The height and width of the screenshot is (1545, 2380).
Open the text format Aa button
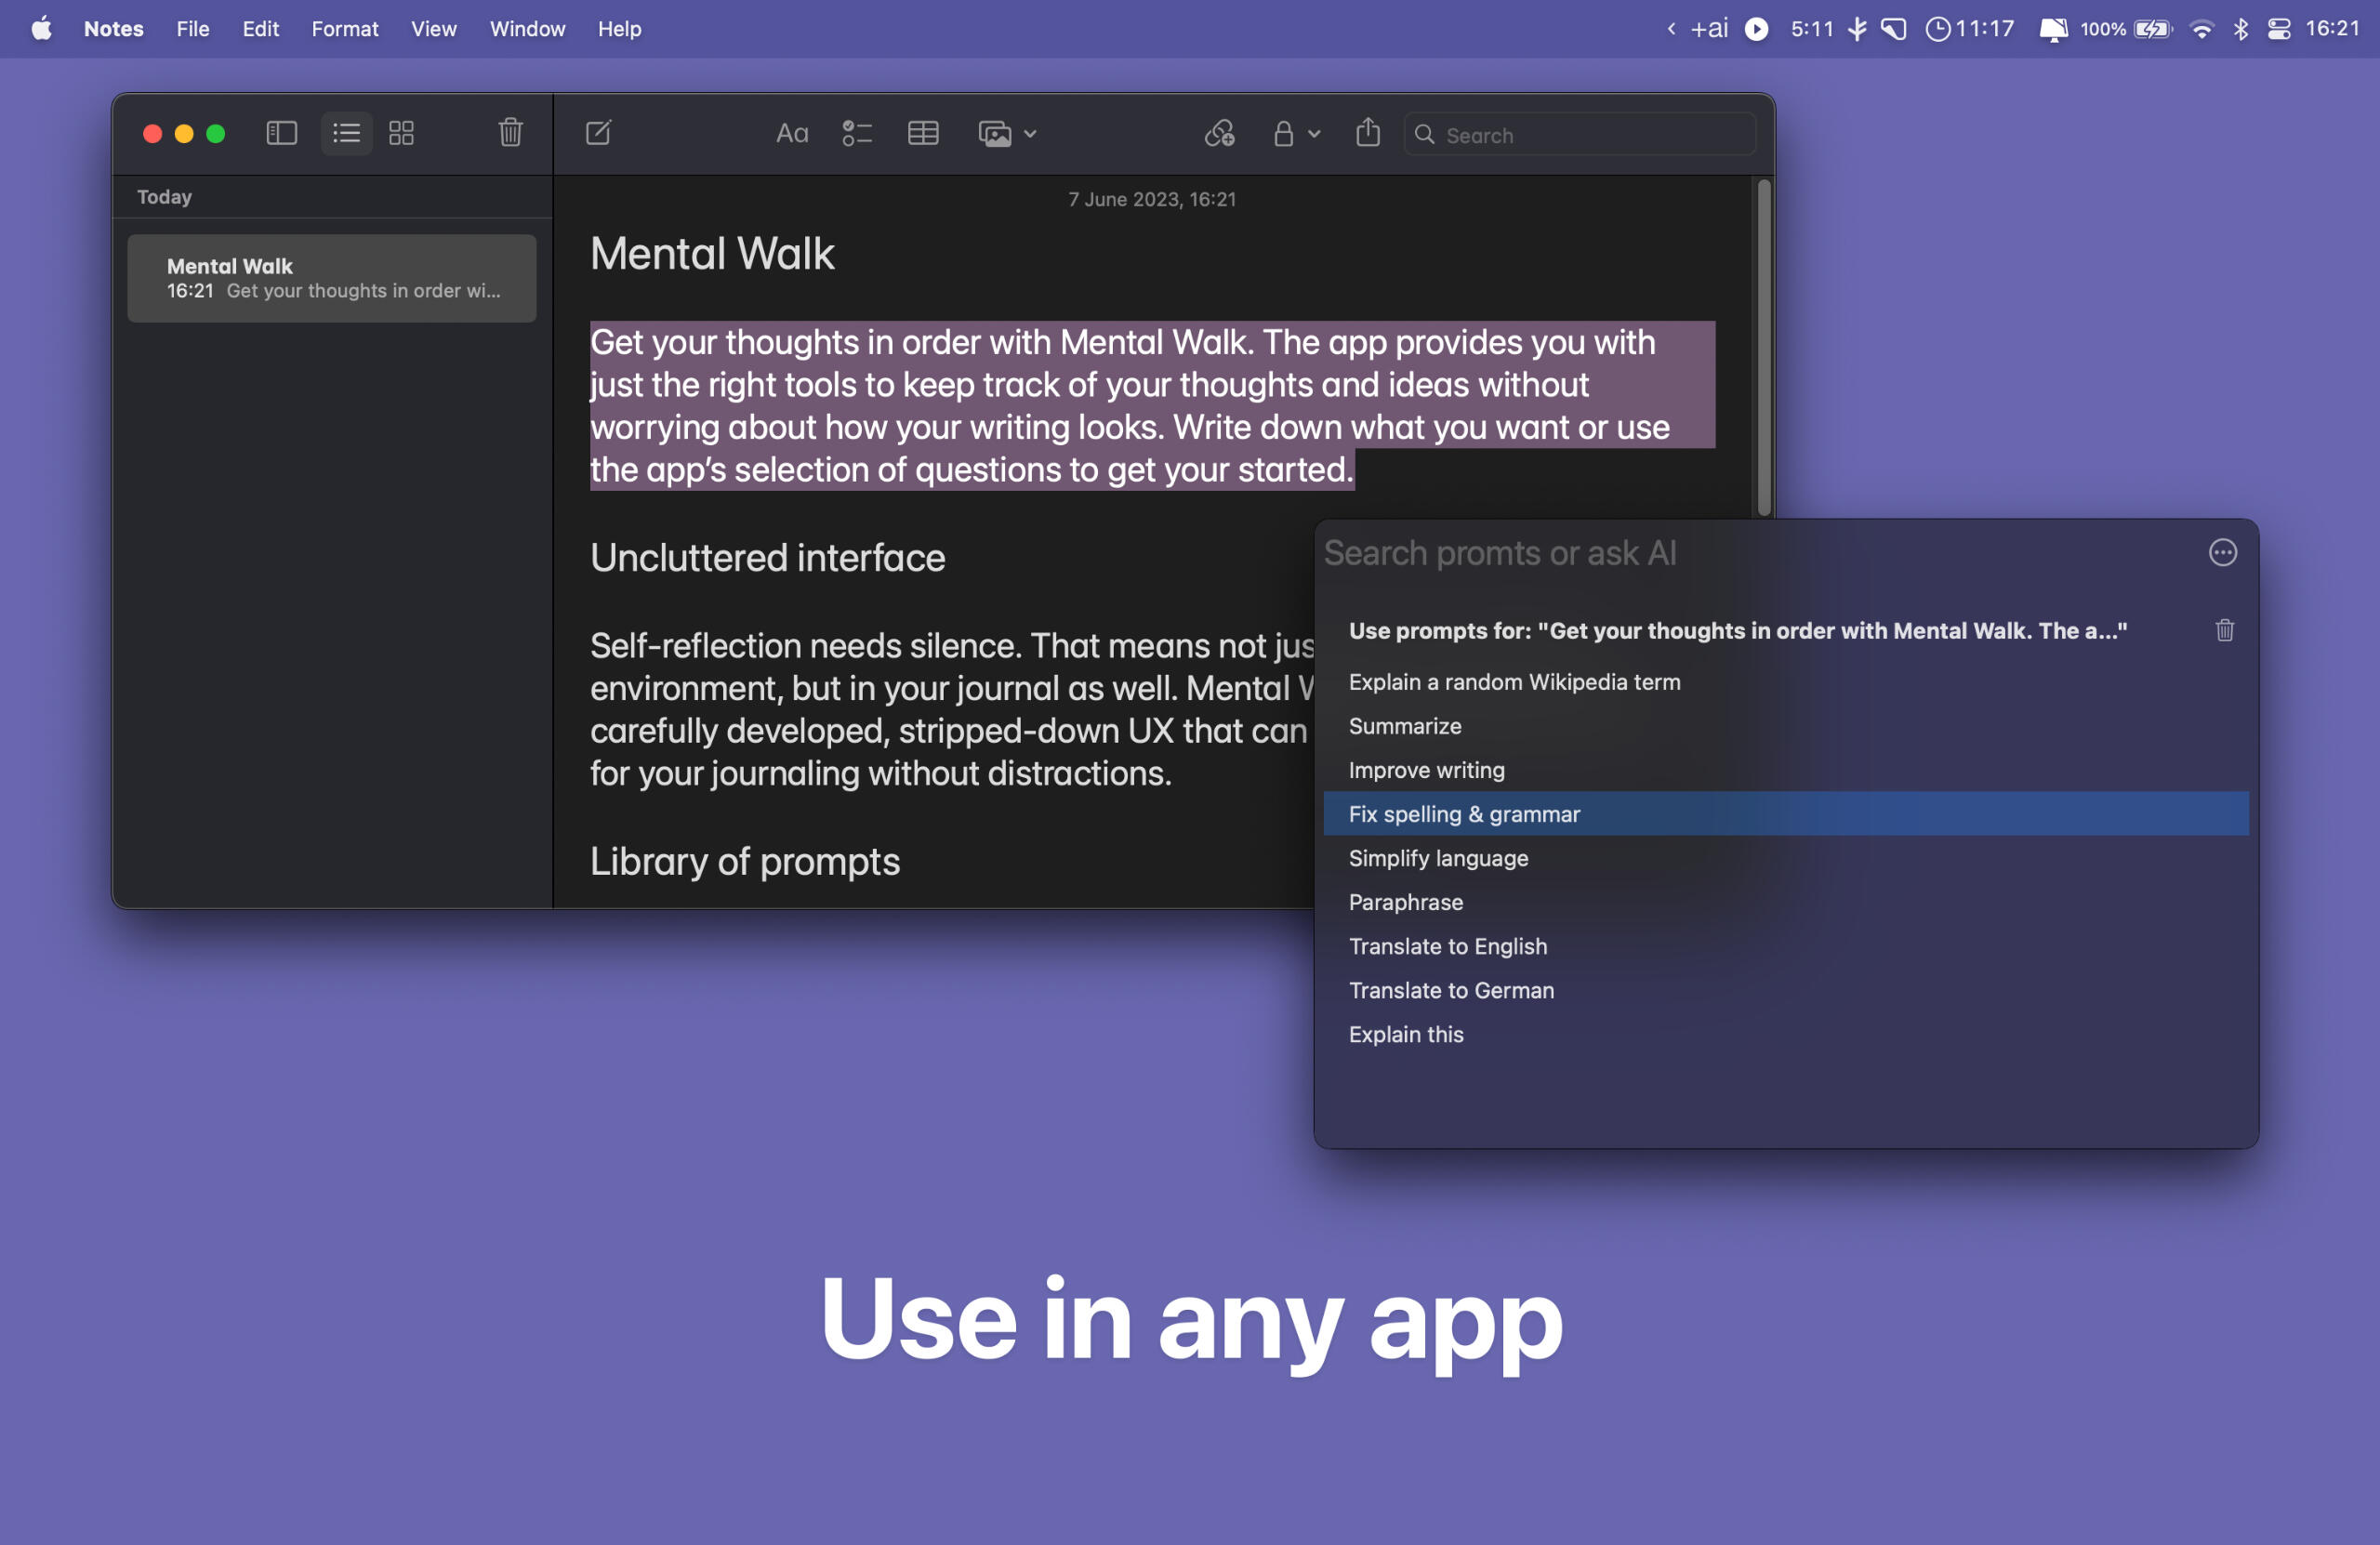791,133
